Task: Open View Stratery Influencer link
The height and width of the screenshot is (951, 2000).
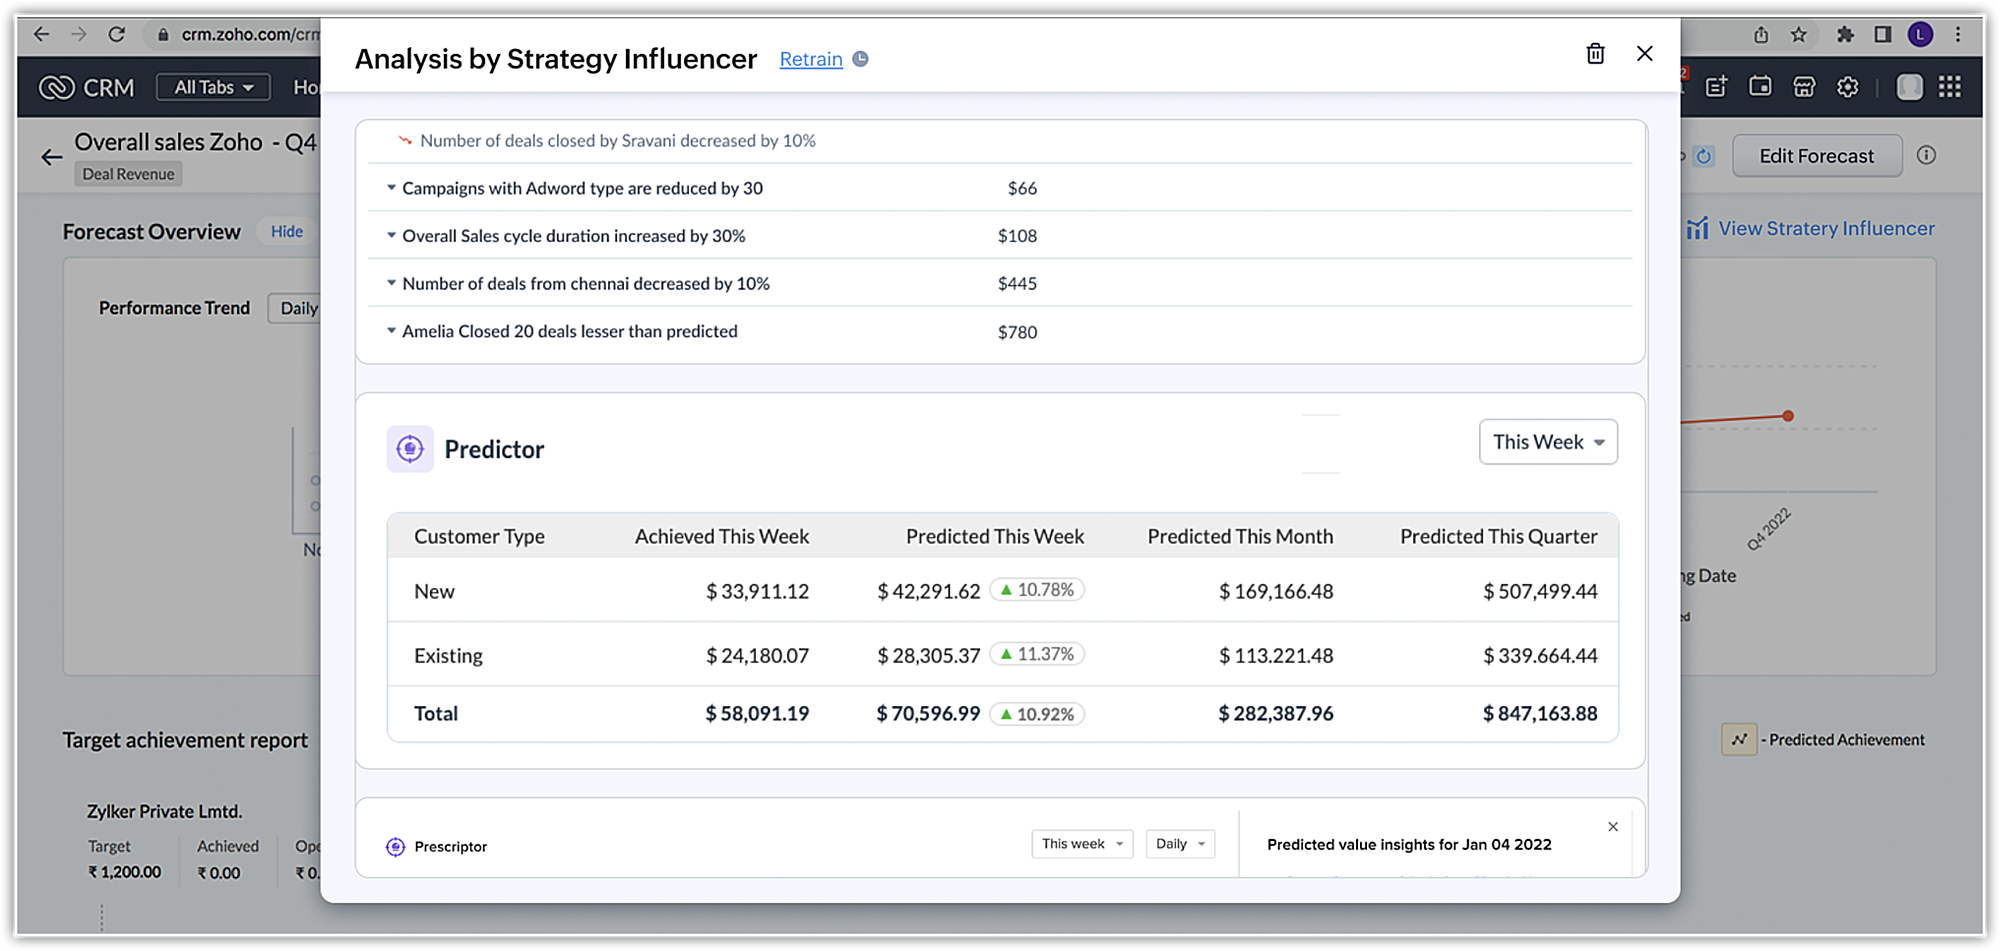Action: [1825, 229]
